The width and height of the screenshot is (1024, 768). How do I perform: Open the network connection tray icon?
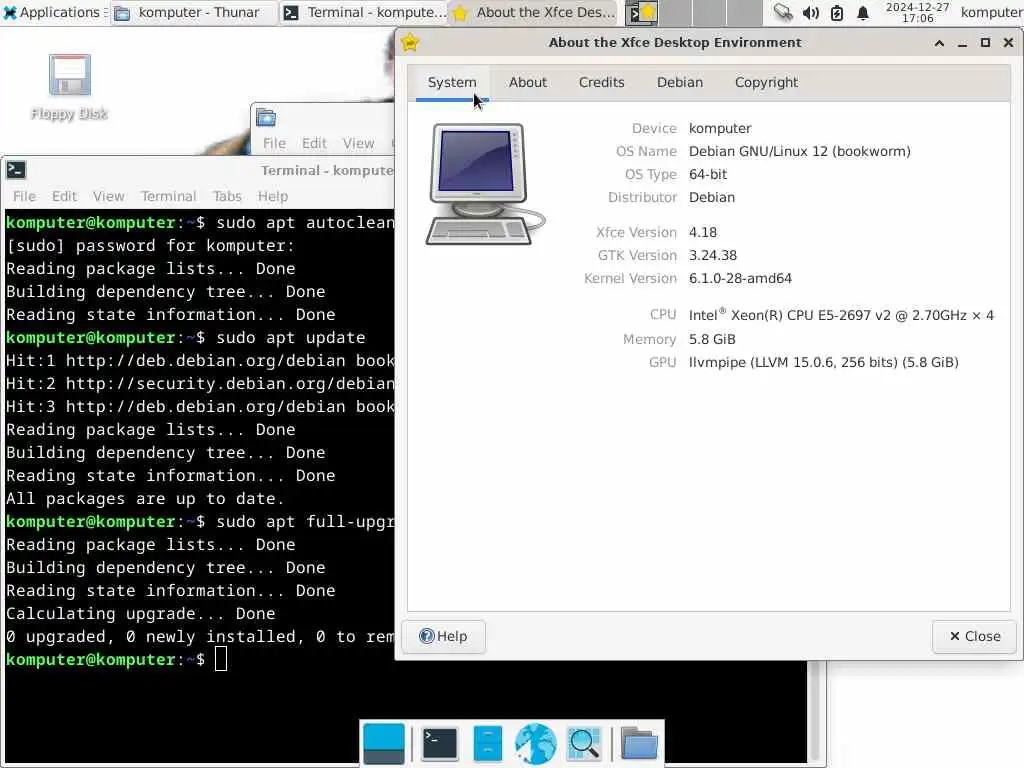(x=782, y=12)
